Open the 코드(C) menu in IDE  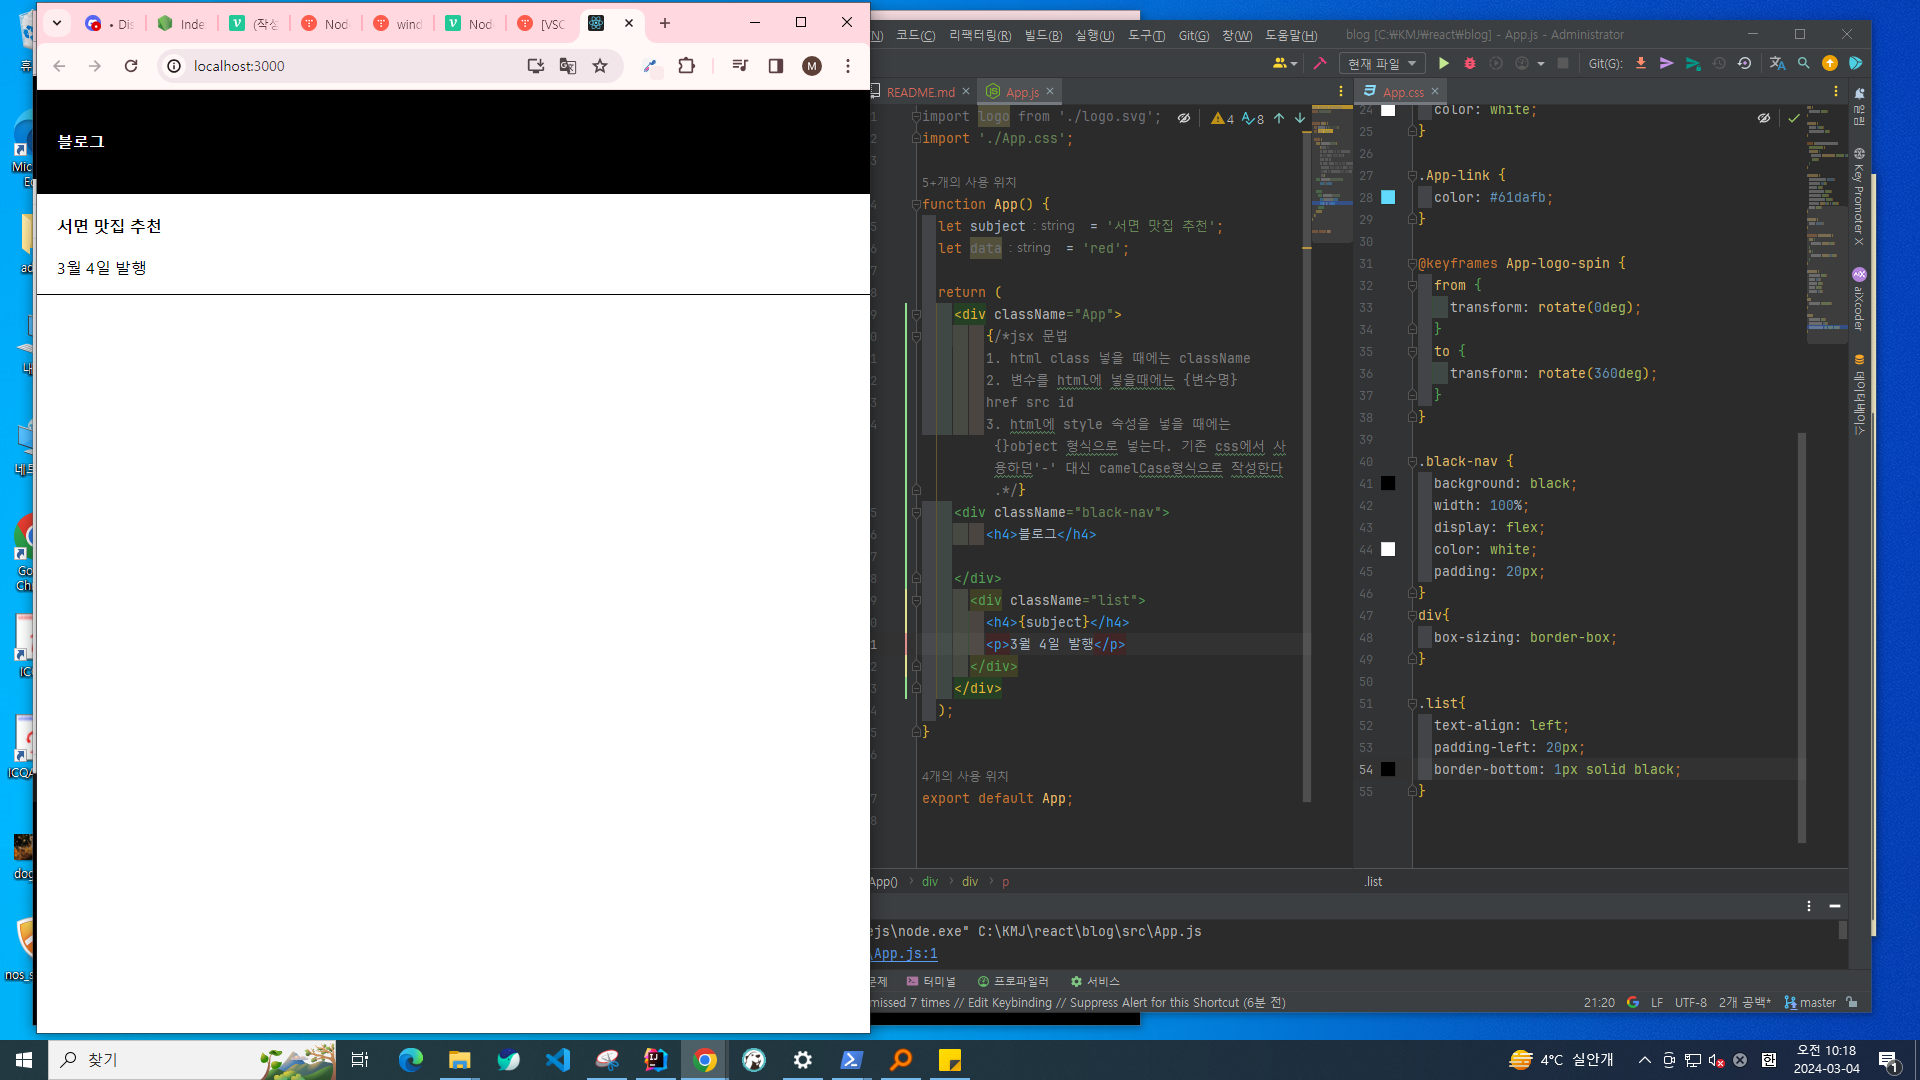tap(915, 35)
